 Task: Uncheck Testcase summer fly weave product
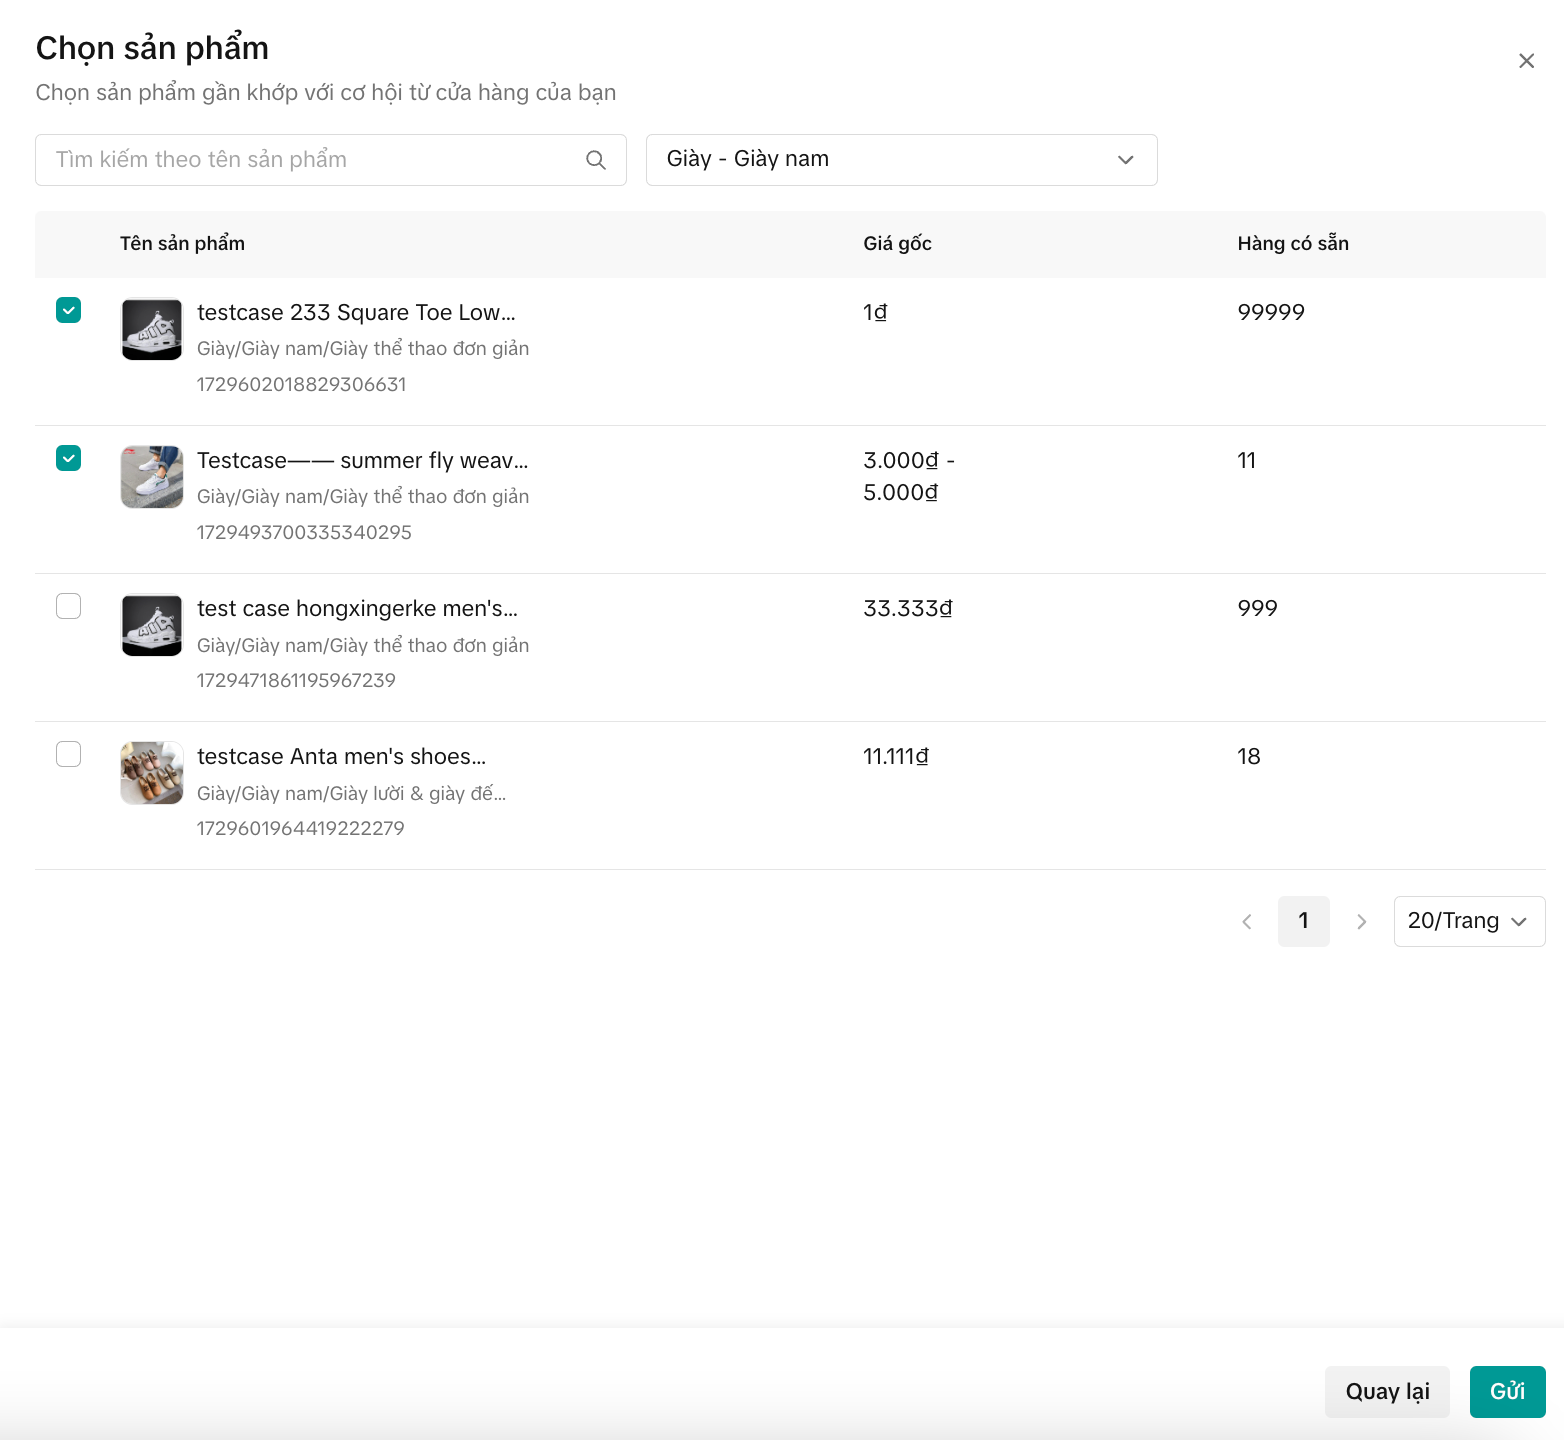(x=69, y=458)
